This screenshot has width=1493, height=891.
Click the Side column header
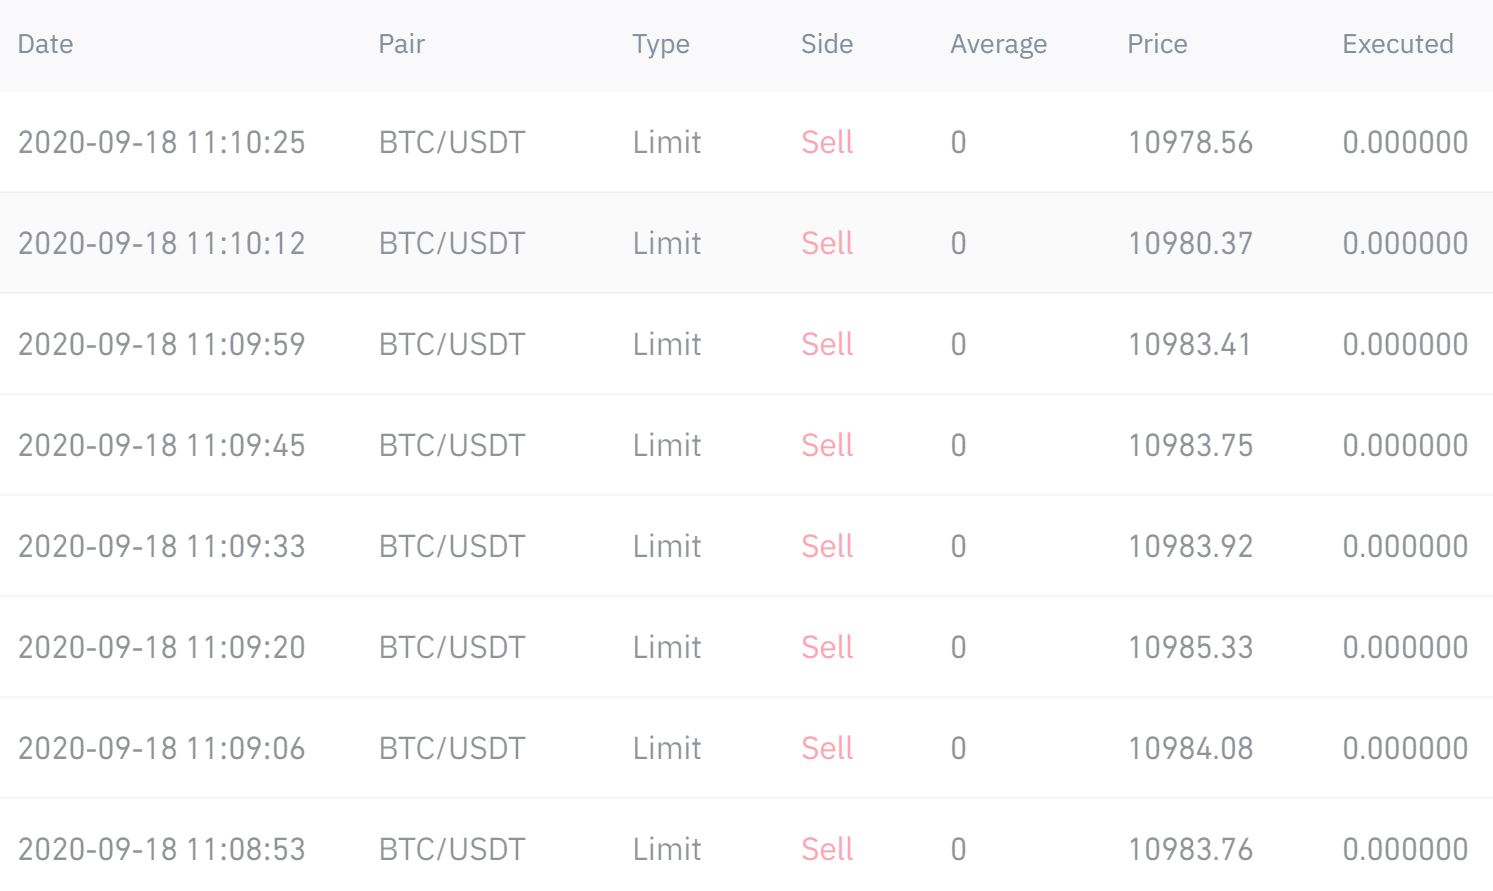pos(827,44)
